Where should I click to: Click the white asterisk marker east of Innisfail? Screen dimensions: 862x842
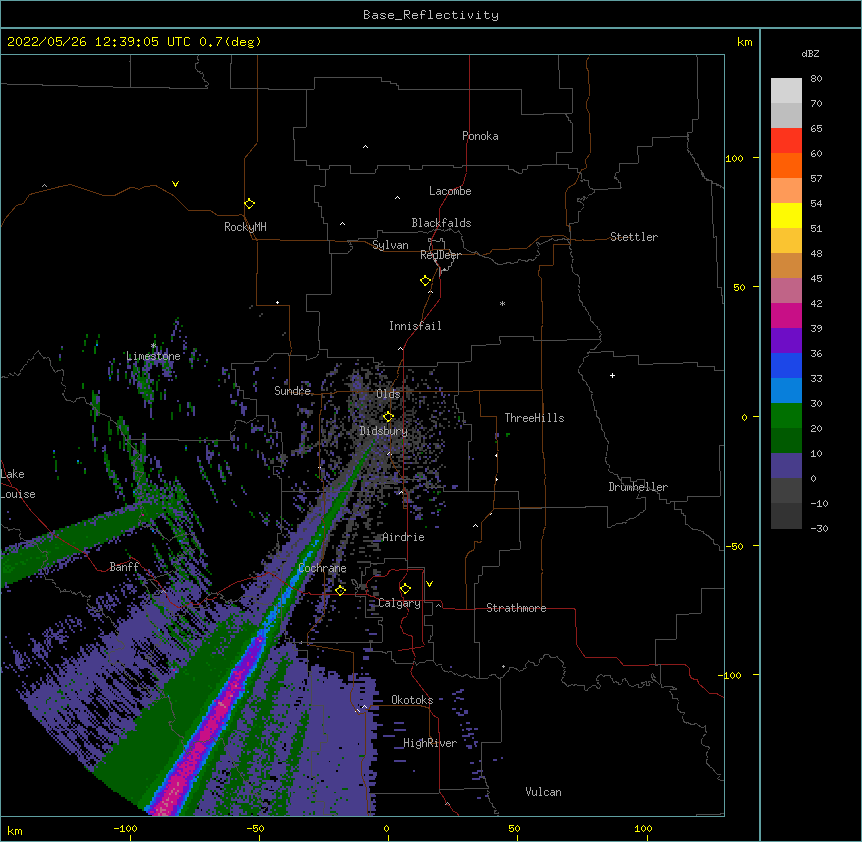(x=502, y=303)
